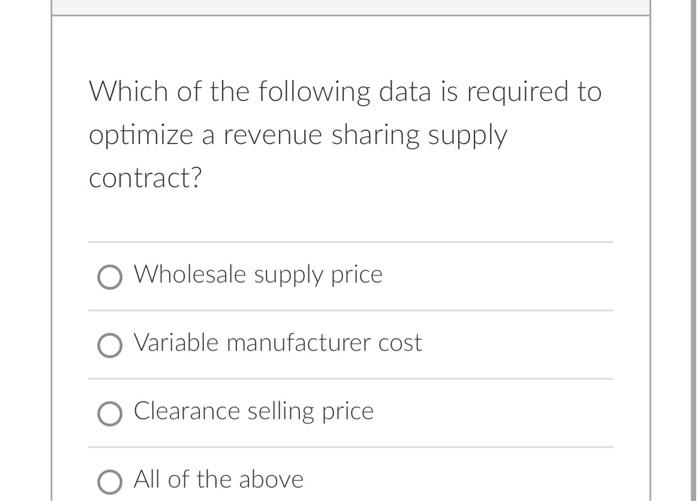The width and height of the screenshot is (700, 501).
Task: Select the Wholesale supply price radio button
Action: coord(109,277)
